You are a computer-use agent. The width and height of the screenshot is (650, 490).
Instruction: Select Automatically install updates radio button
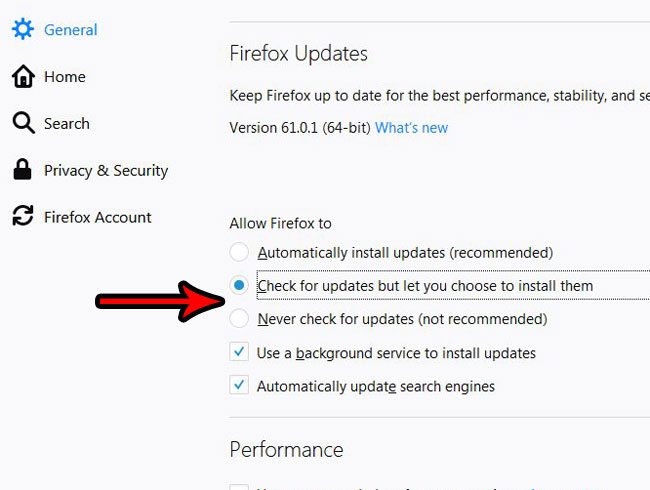(239, 252)
